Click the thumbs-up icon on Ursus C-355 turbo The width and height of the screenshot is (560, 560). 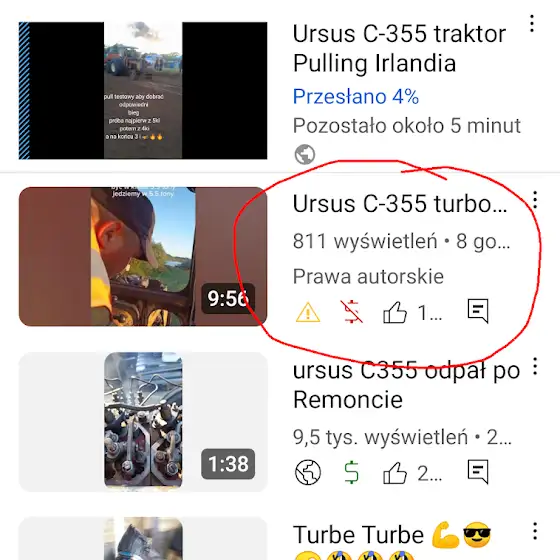click(x=395, y=312)
